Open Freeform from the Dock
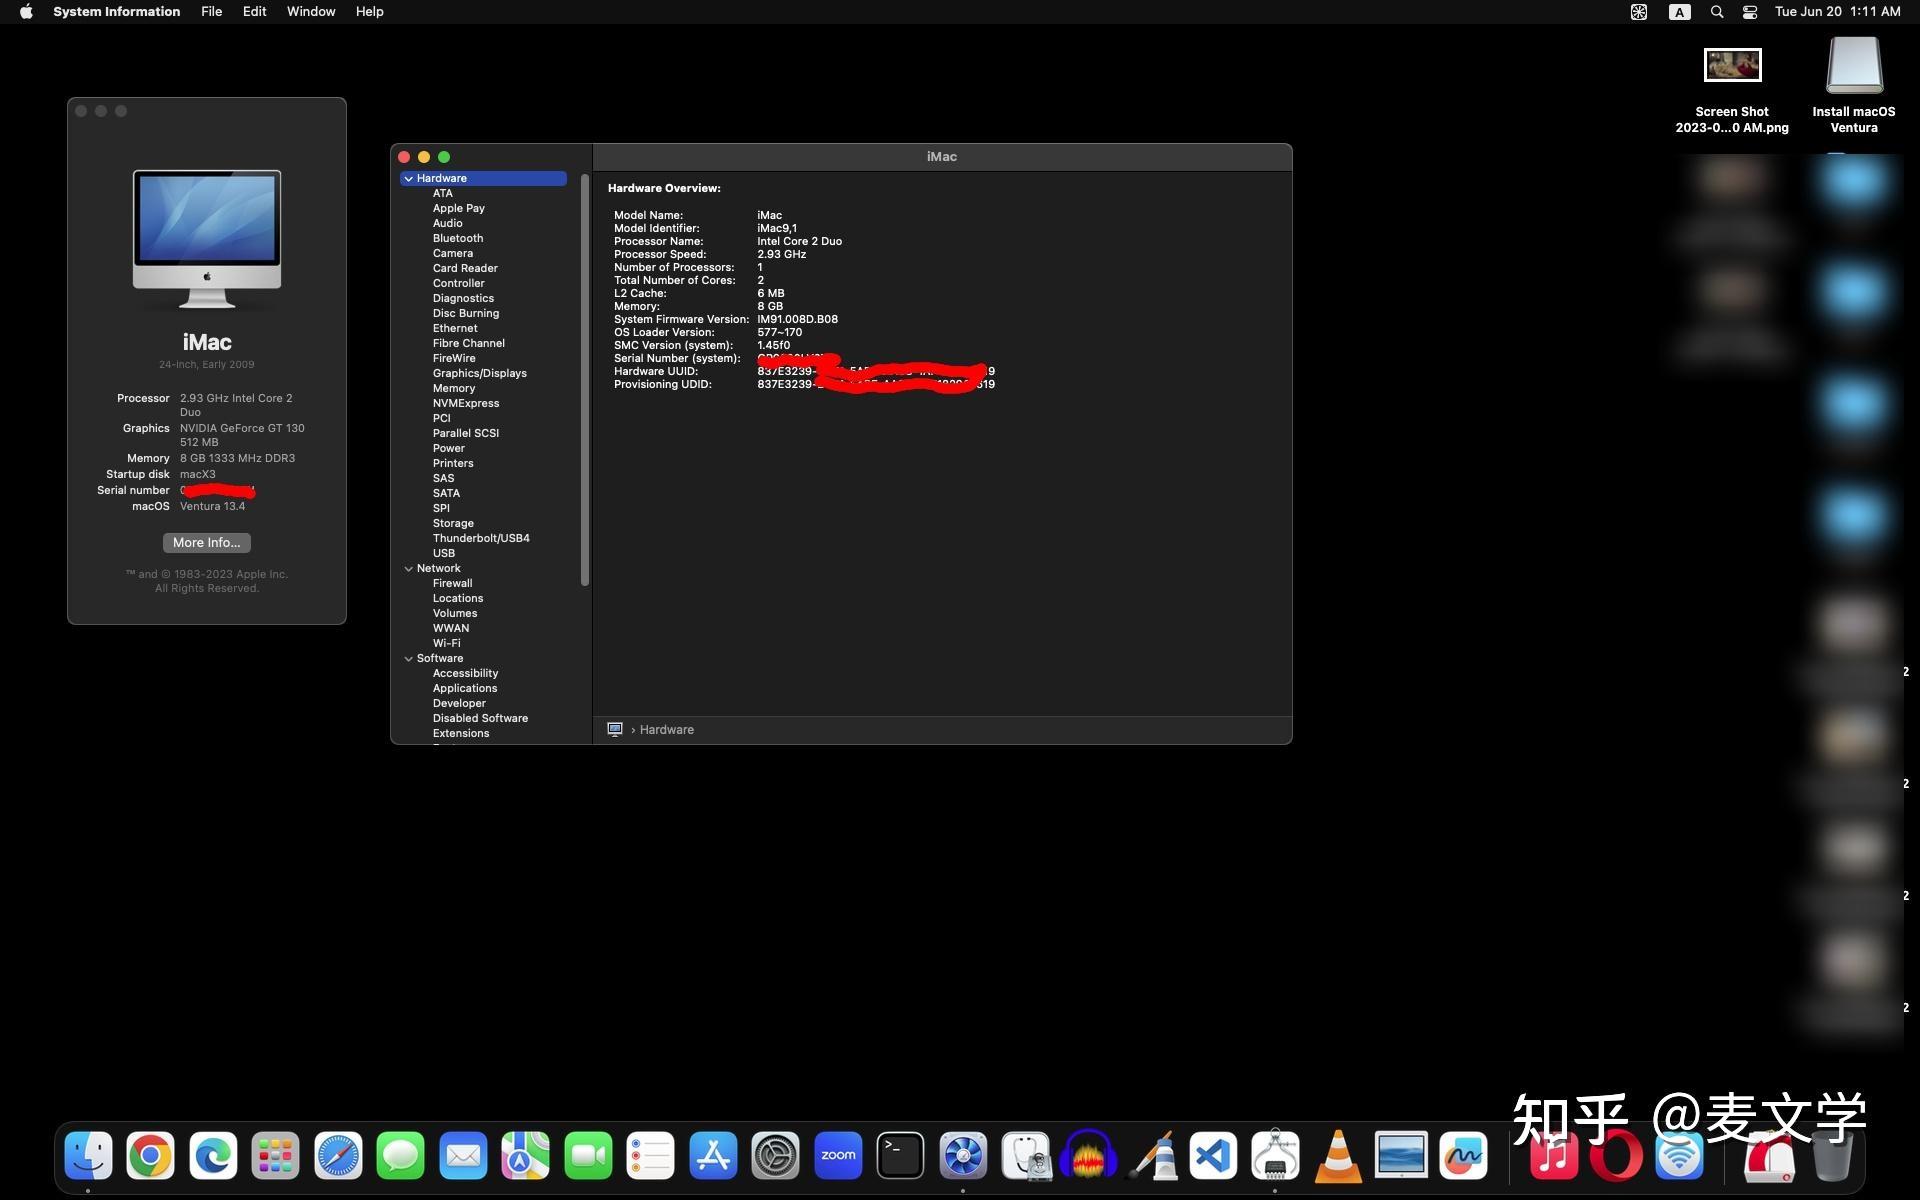1920x1200 pixels. tap(1463, 1156)
